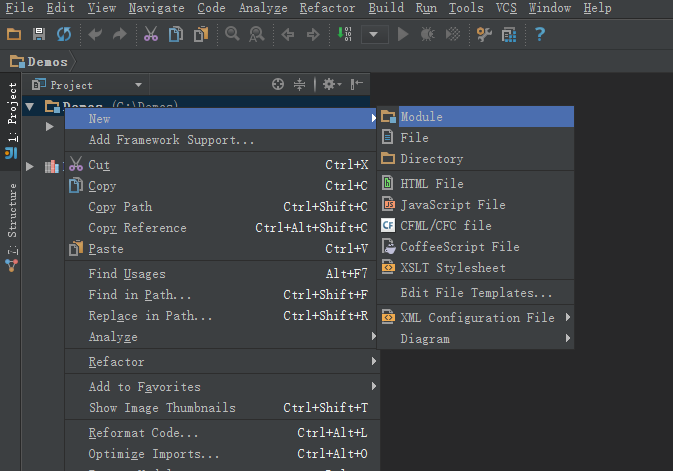Image resolution: width=673 pixels, height=471 pixels.
Task: Click the Make Project build icon
Action: (x=344, y=34)
